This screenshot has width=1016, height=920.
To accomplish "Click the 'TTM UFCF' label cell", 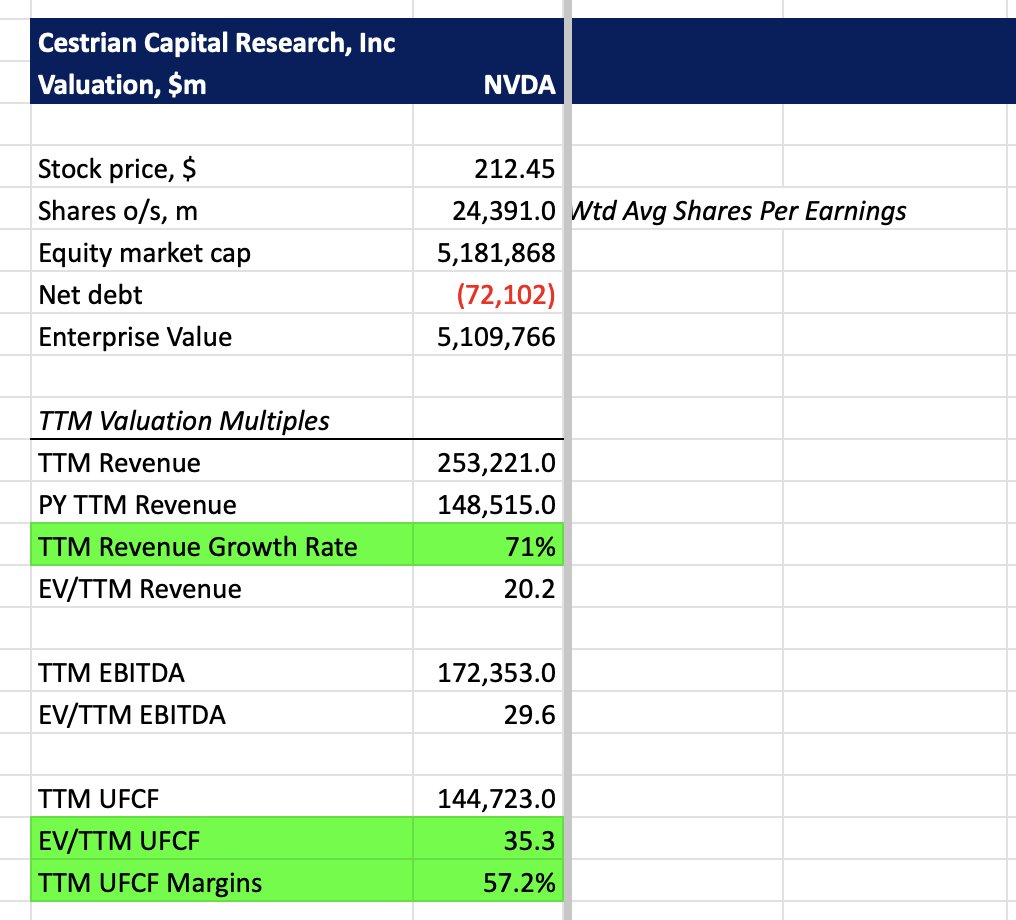I will click(x=222, y=798).
